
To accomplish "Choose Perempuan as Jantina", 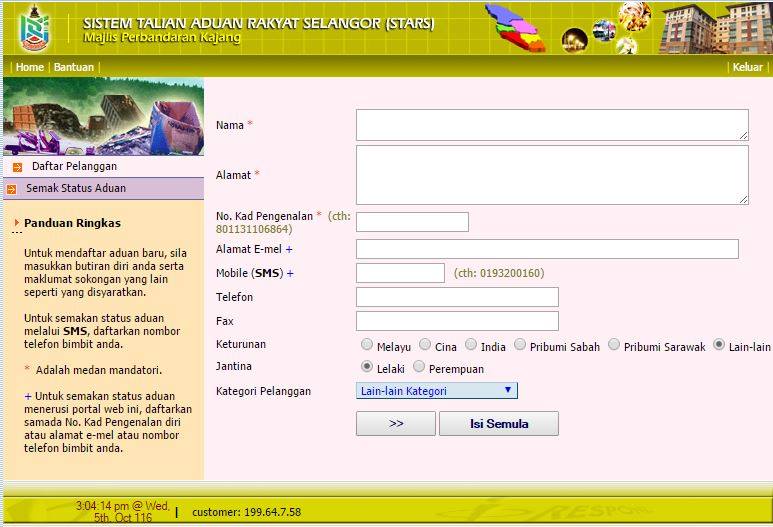I will point(419,366).
